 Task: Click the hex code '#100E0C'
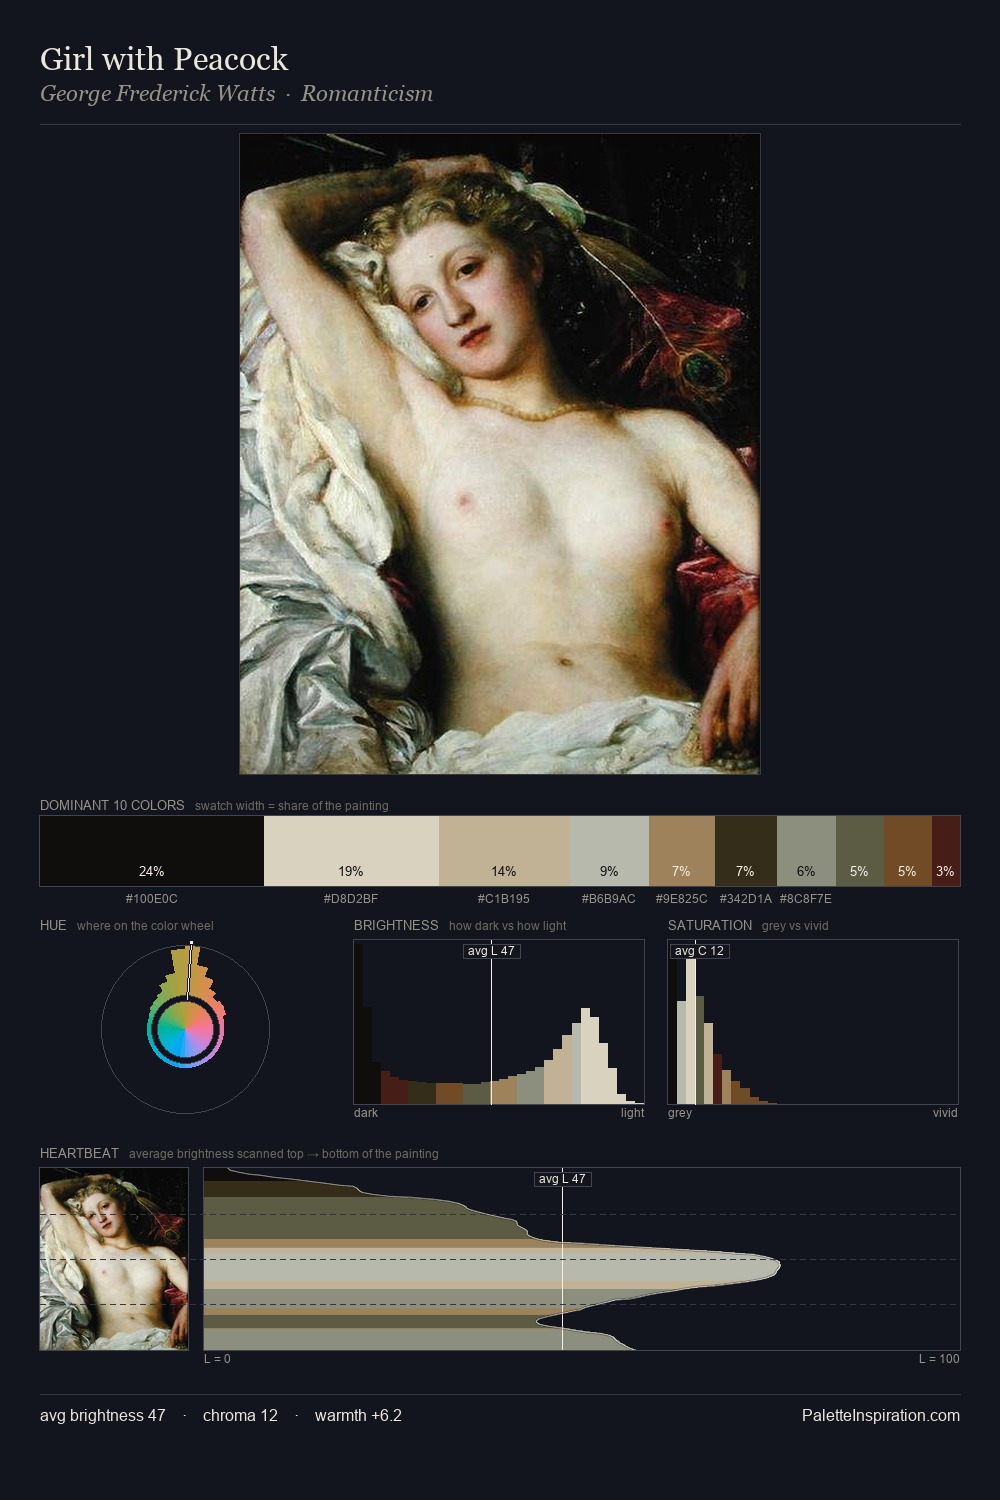pos(152,899)
